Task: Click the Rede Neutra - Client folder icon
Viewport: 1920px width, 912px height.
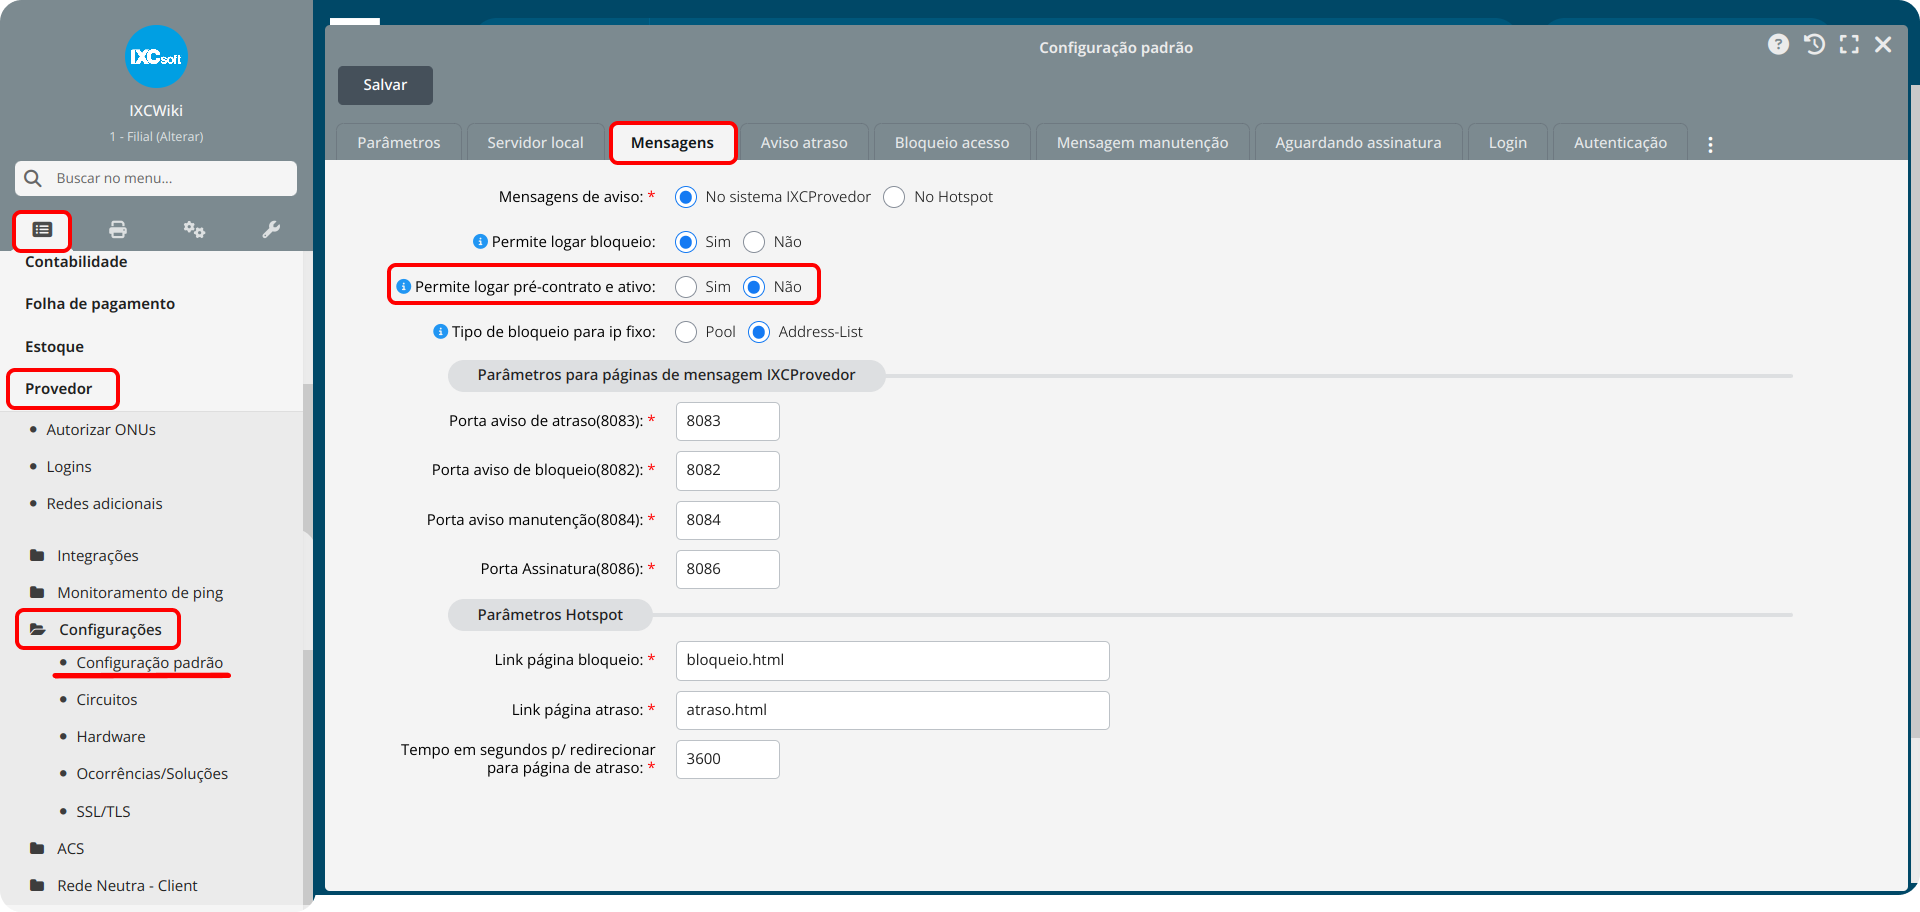Action: pos(37,885)
